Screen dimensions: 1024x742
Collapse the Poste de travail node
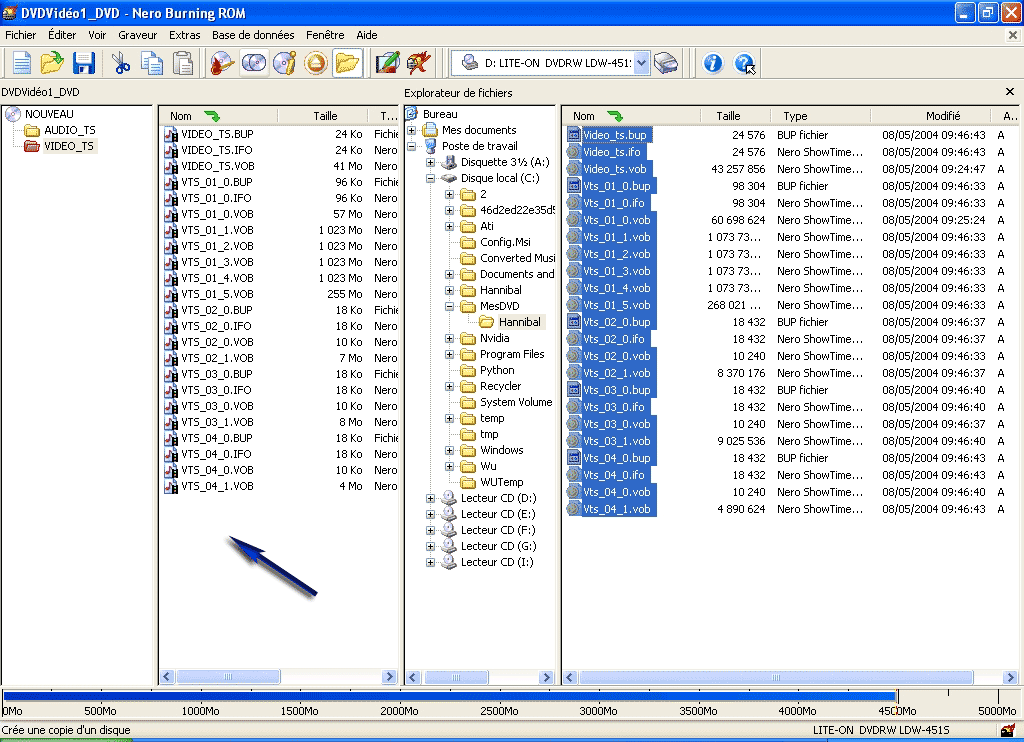point(411,146)
